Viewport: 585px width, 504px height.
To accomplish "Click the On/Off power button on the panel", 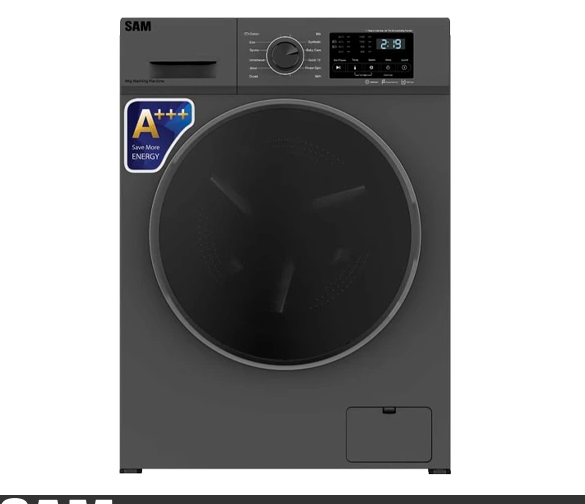I will click(x=404, y=68).
